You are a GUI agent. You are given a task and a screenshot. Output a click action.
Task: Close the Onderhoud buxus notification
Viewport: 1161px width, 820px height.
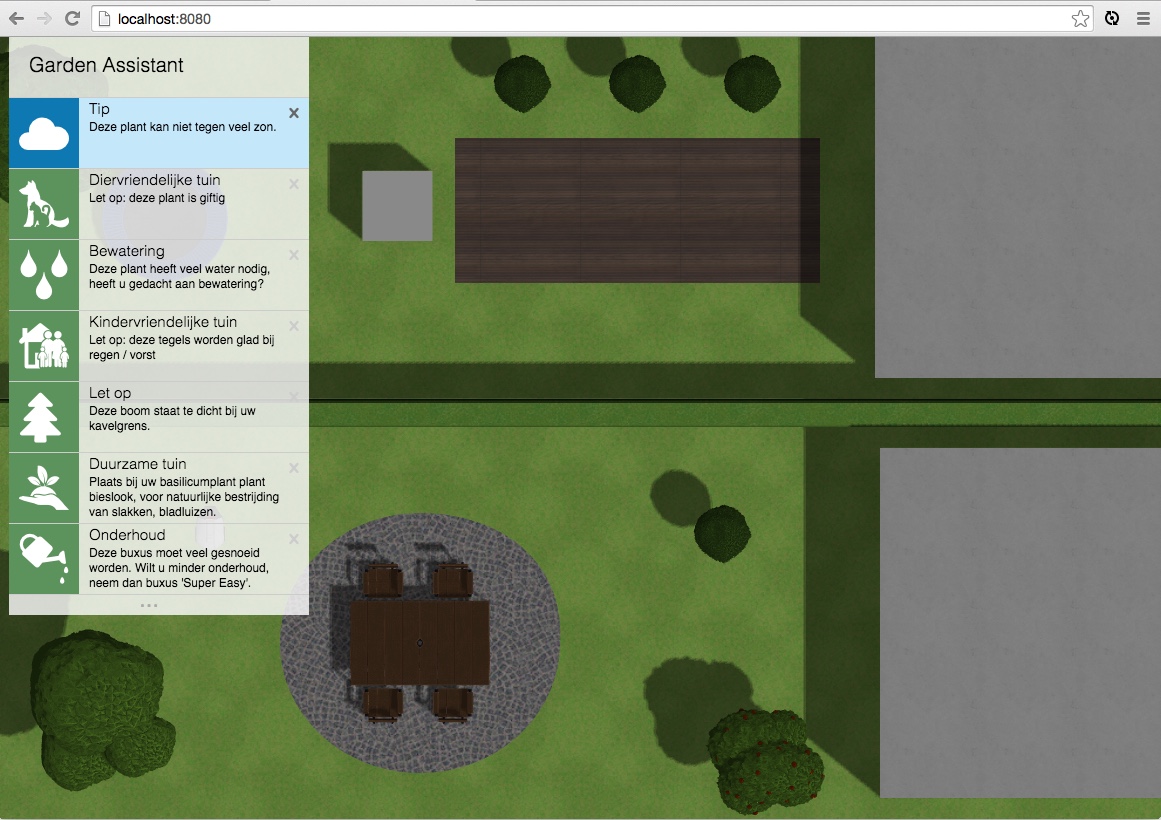pyautogui.click(x=294, y=539)
